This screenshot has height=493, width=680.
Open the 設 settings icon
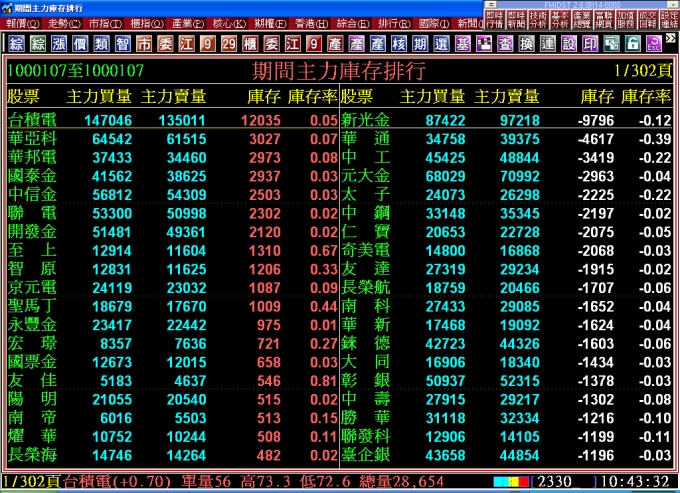(x=569, y=44)
